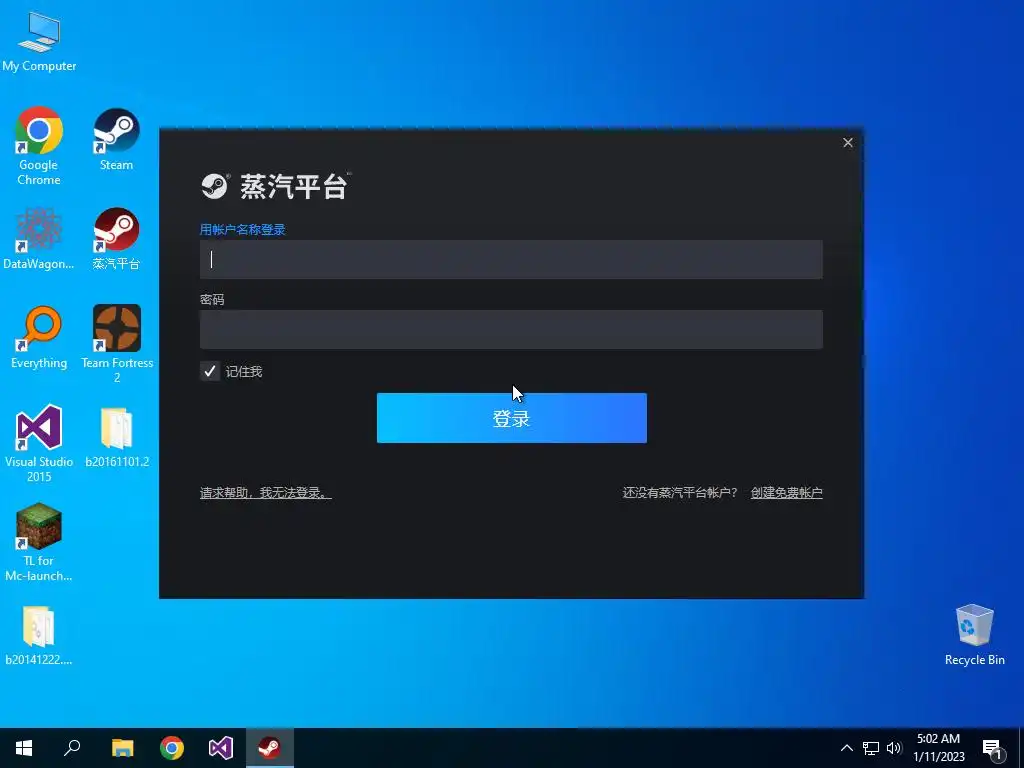Click the 还没有蒸汽平台帐户？ text
The image size is (1024, 768).
(x=679, y=492)
